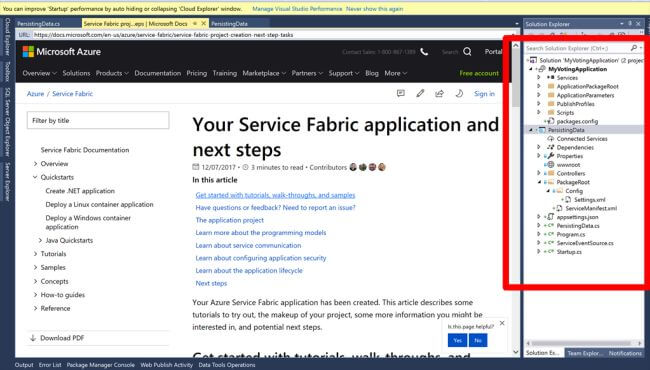Click the Solution Explorer search magnifier icon
Viewport: 650px width, 370px height.
634,48
